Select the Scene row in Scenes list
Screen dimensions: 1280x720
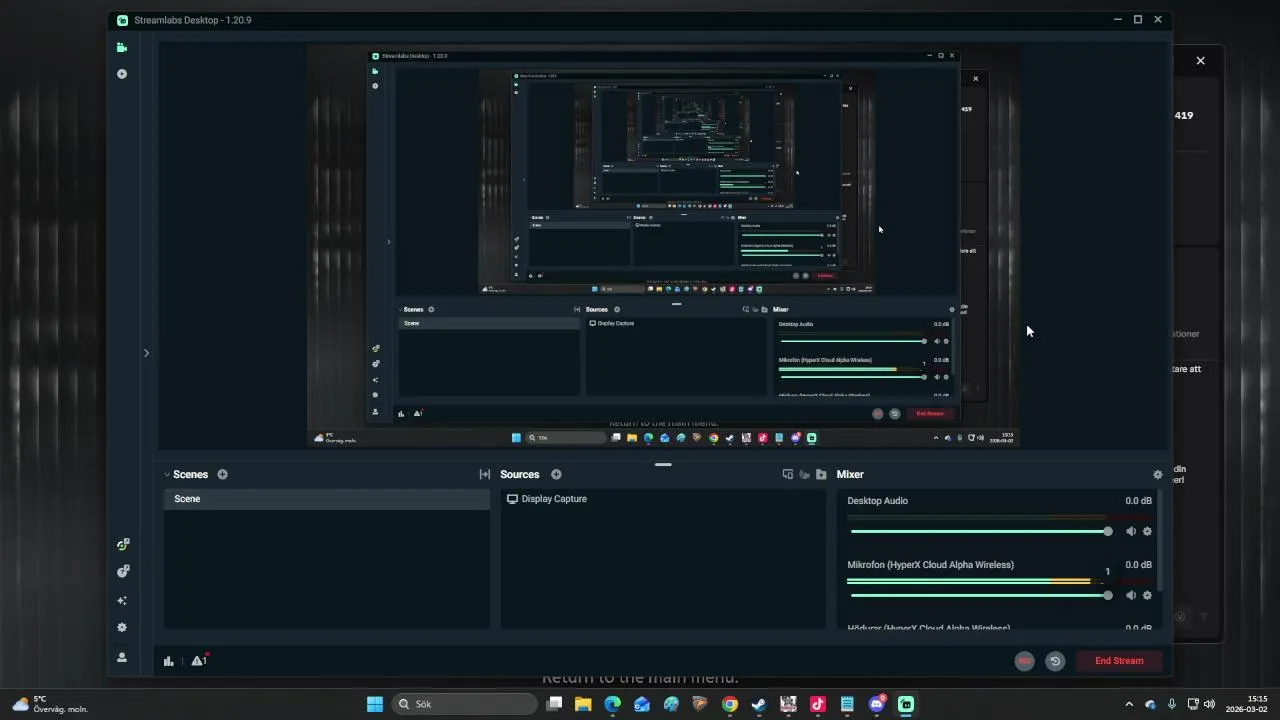pos(327,499)
